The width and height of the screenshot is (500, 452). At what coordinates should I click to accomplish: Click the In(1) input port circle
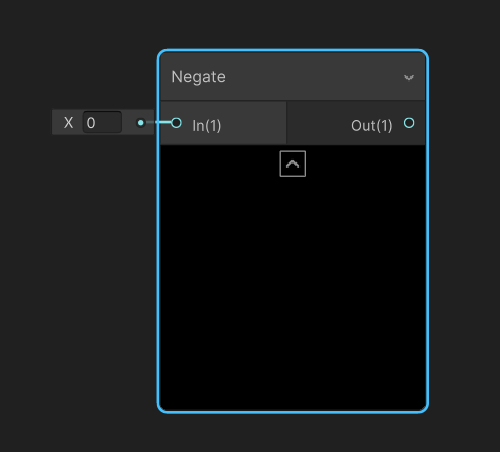click(176, 123)
